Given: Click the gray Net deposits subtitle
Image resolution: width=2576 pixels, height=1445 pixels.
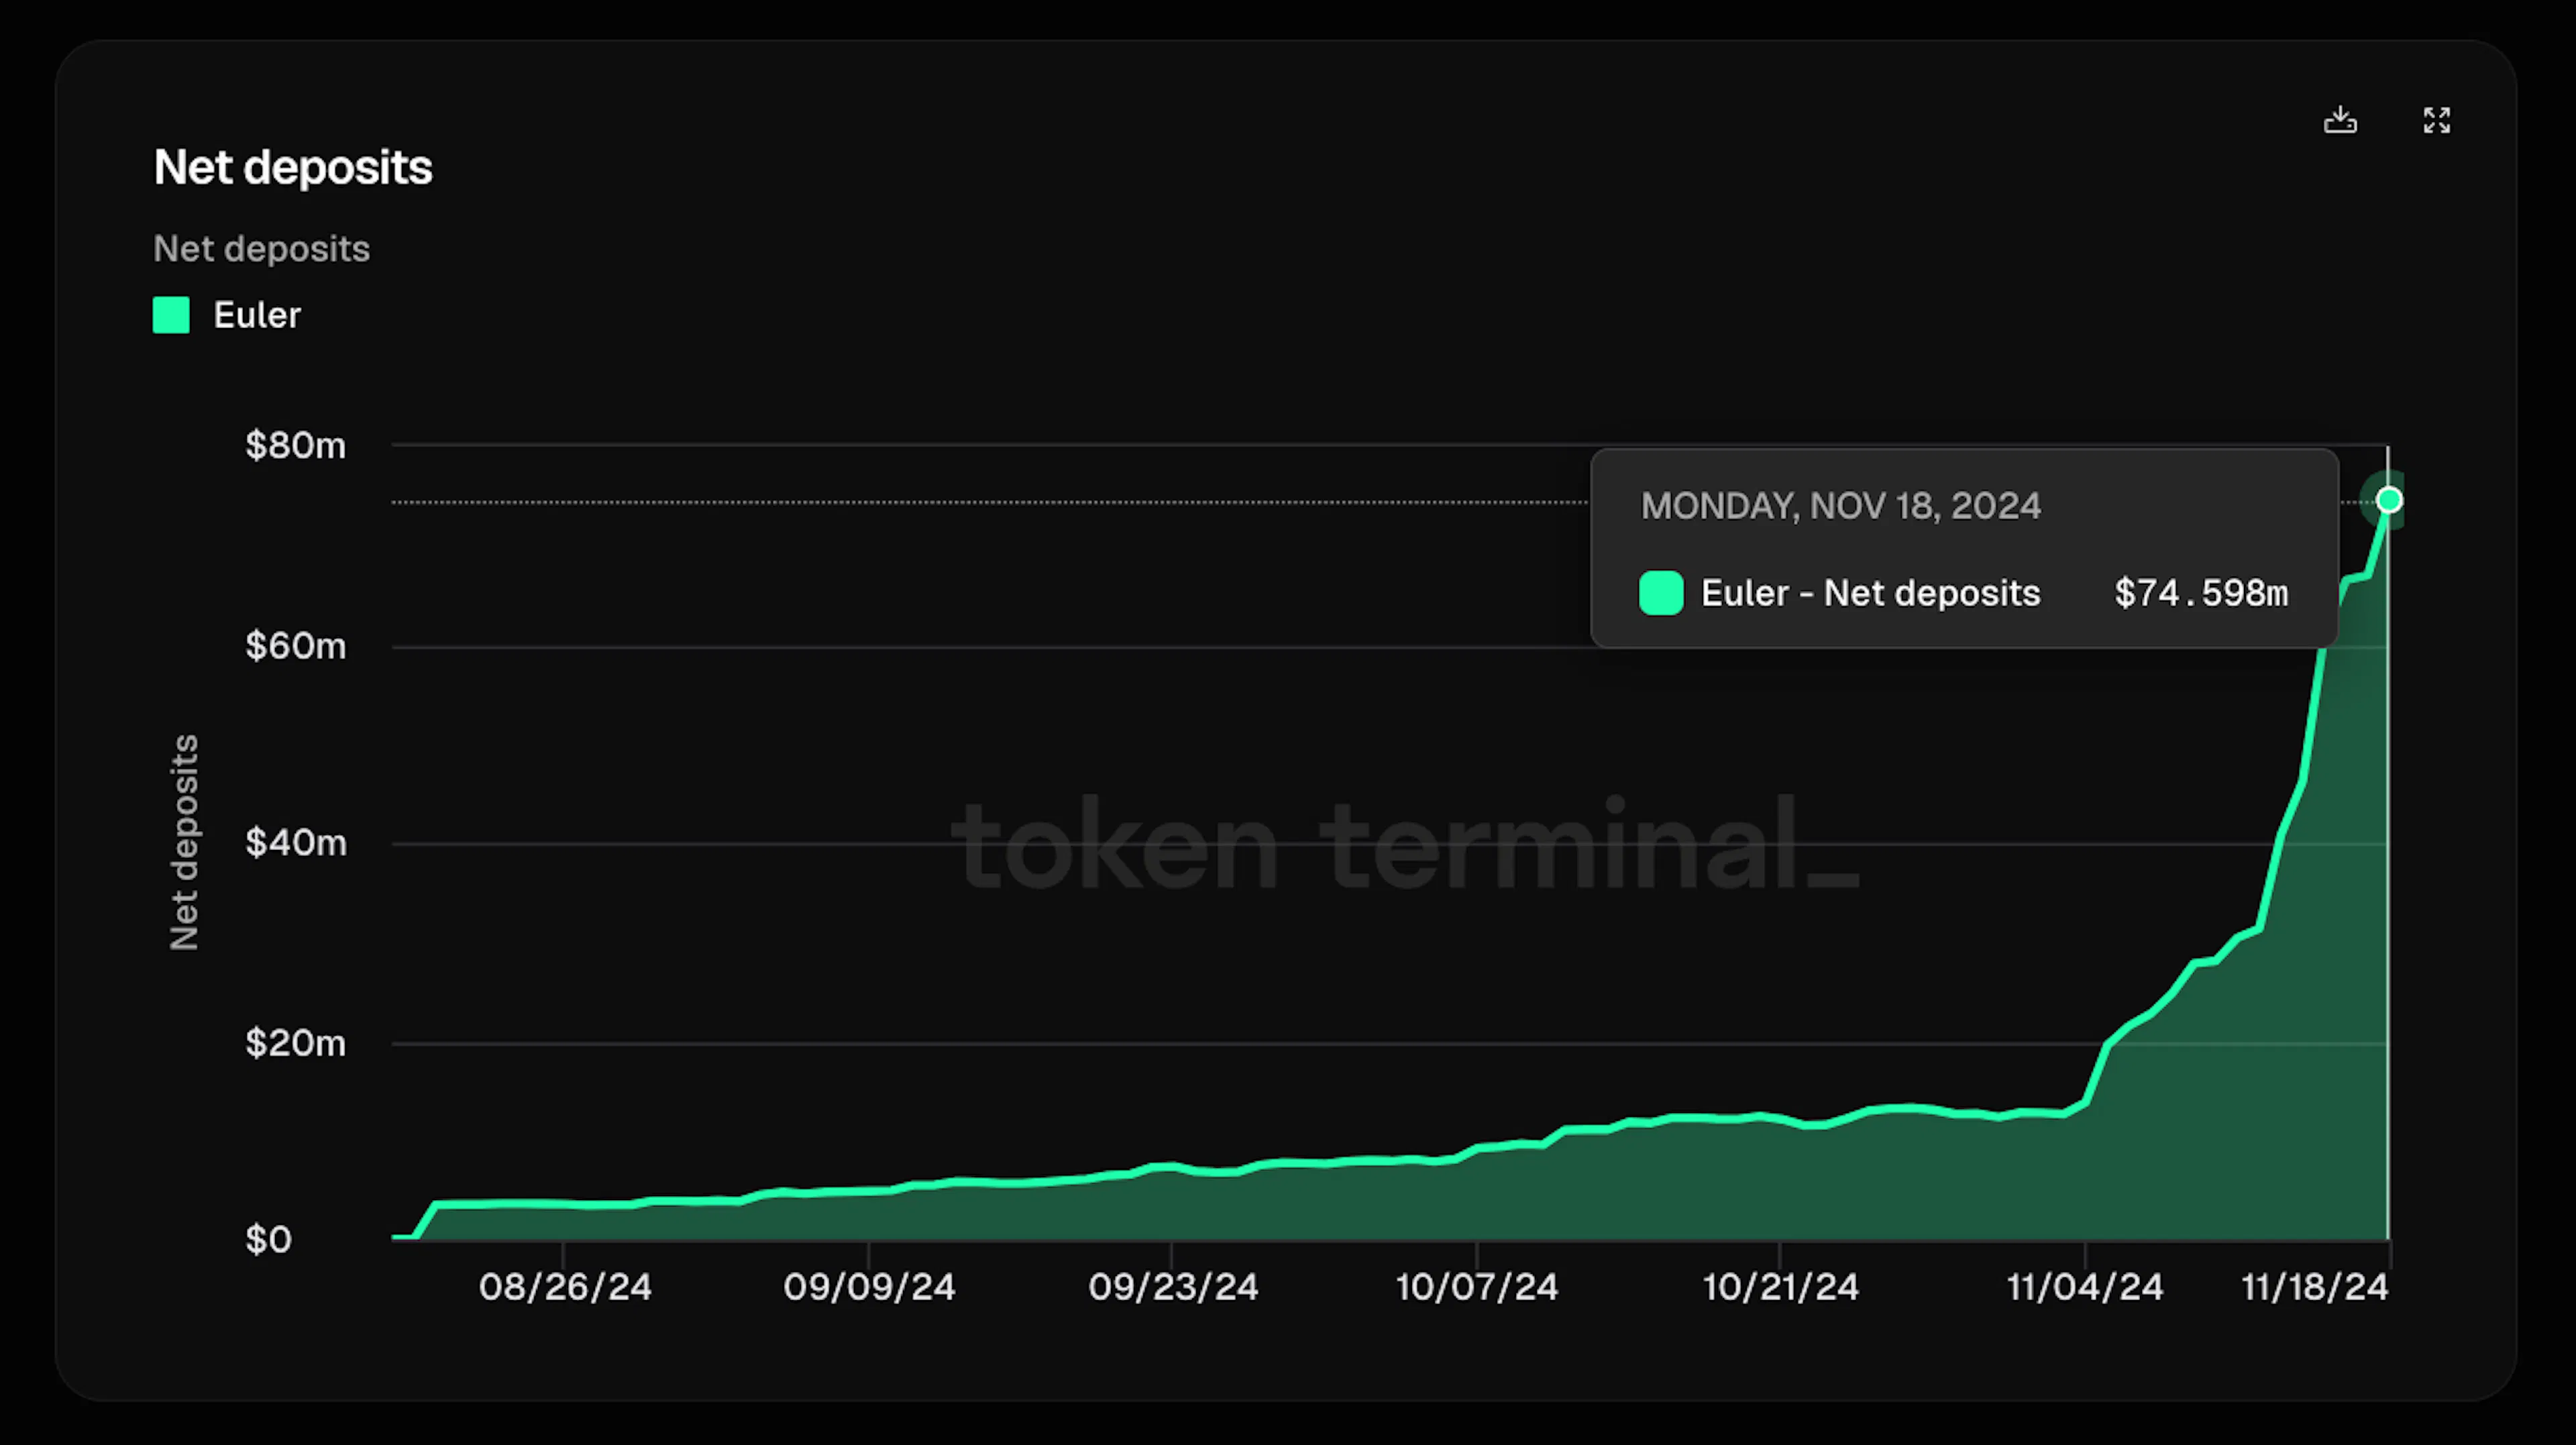Looking at the screenshot, I should tap(262, 249).
